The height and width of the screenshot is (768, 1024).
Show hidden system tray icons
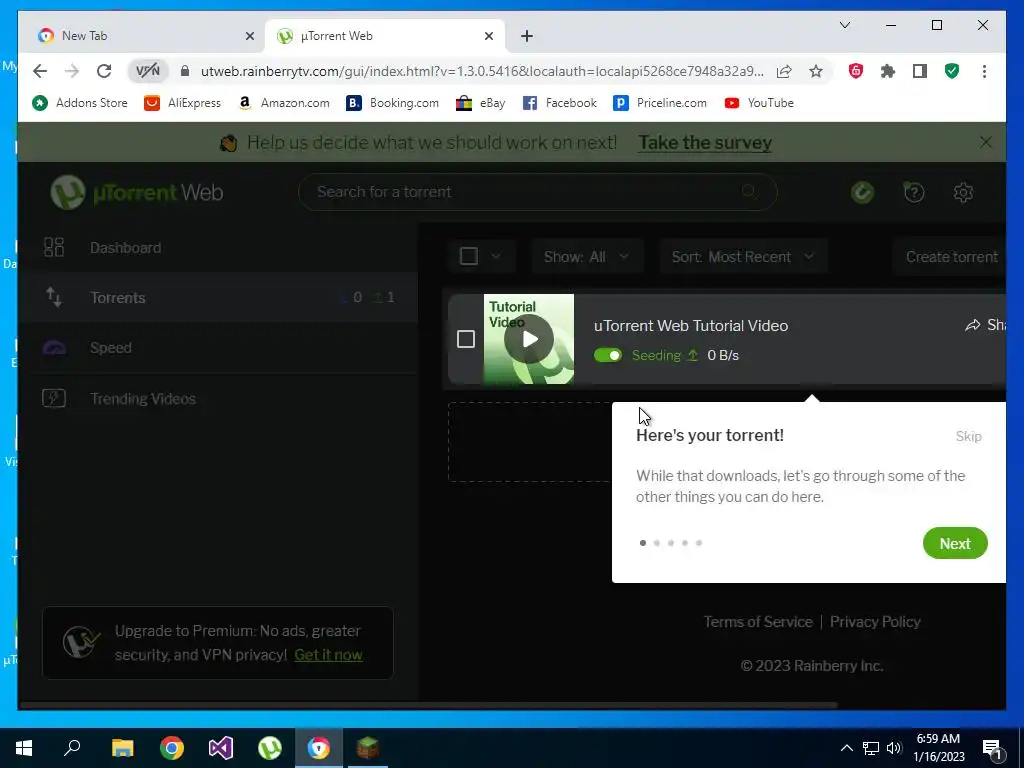click(x=846, y=748)
